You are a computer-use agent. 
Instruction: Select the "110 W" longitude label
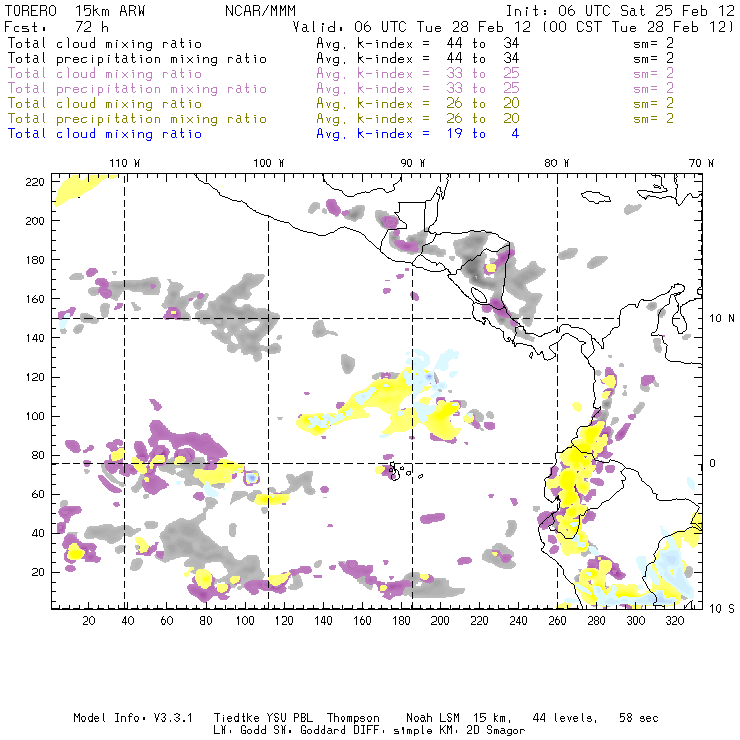pyautogui.click(x=125, y=163)
